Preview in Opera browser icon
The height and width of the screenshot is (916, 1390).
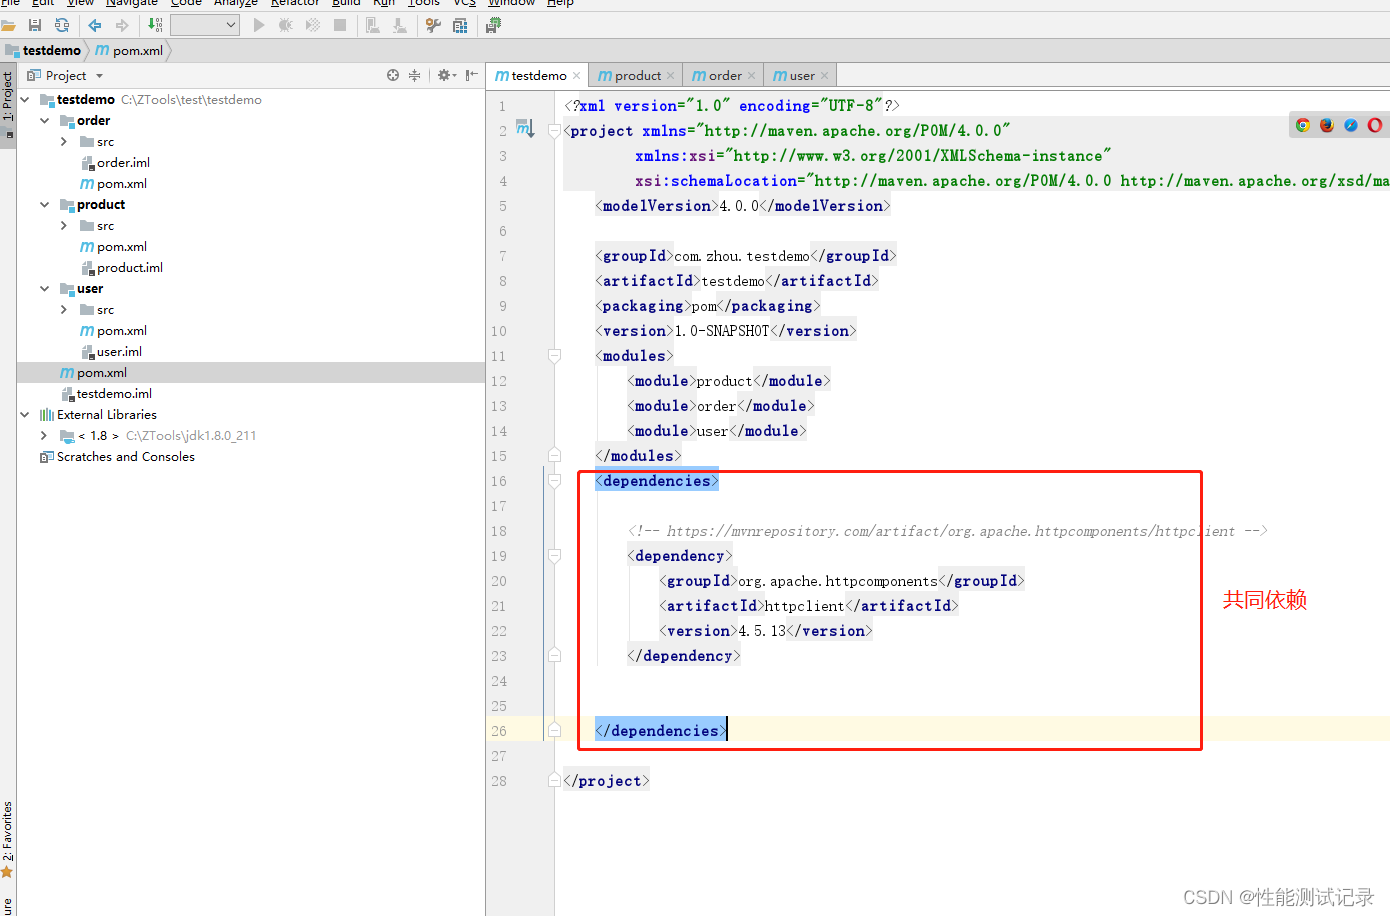pyautogui.click(x=1375, y=125)
